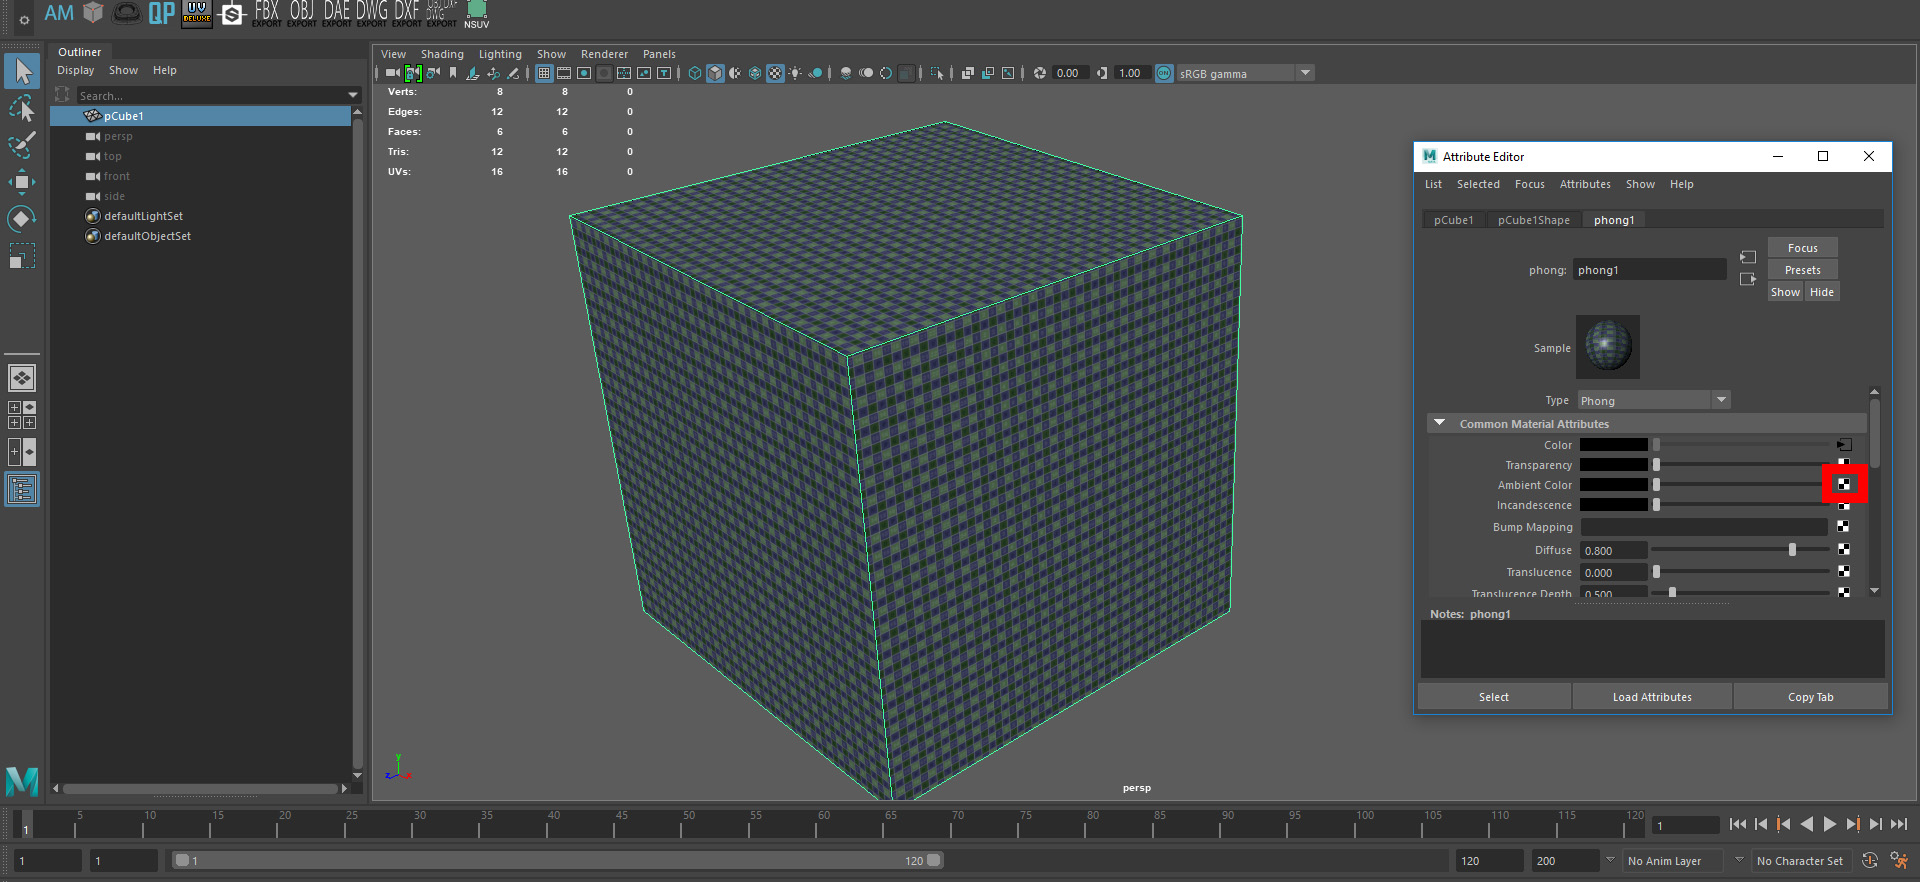Screen dimensions: 1920x882
Task: Click the Scale tool icon
Action: 22,256
